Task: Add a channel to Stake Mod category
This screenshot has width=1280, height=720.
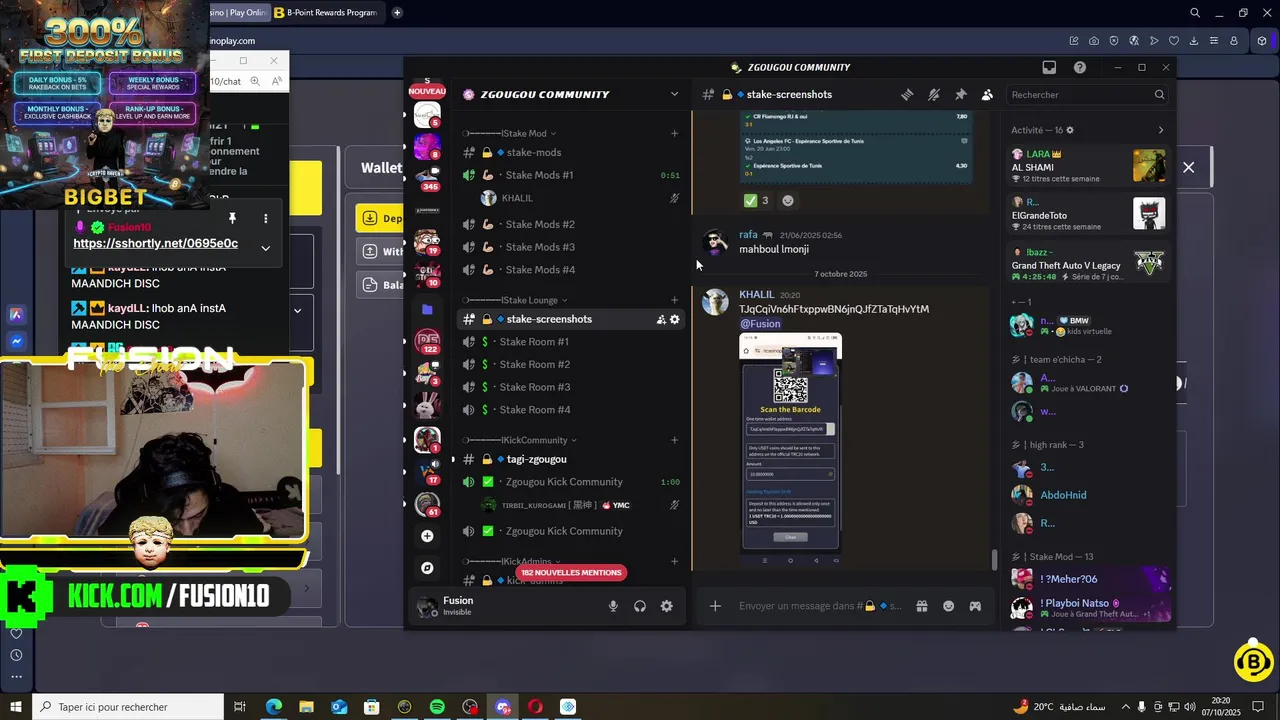Action: 674,133
